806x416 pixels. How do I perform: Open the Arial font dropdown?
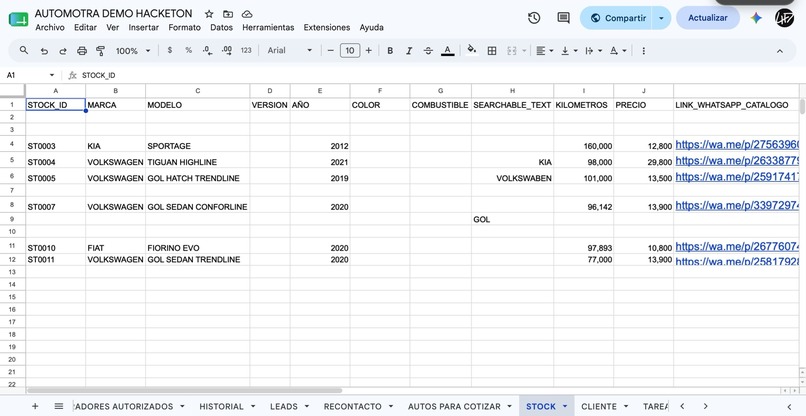pos(289,50)
